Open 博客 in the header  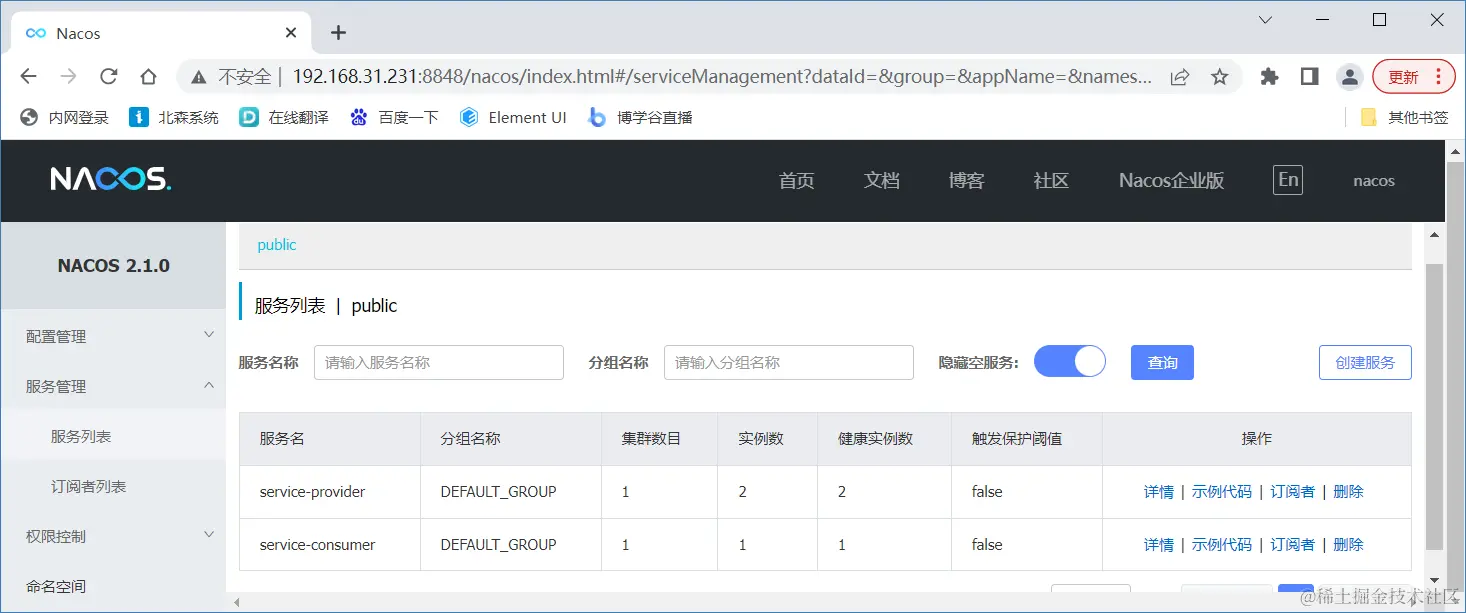pyautogui.click(x=967, y=181)
